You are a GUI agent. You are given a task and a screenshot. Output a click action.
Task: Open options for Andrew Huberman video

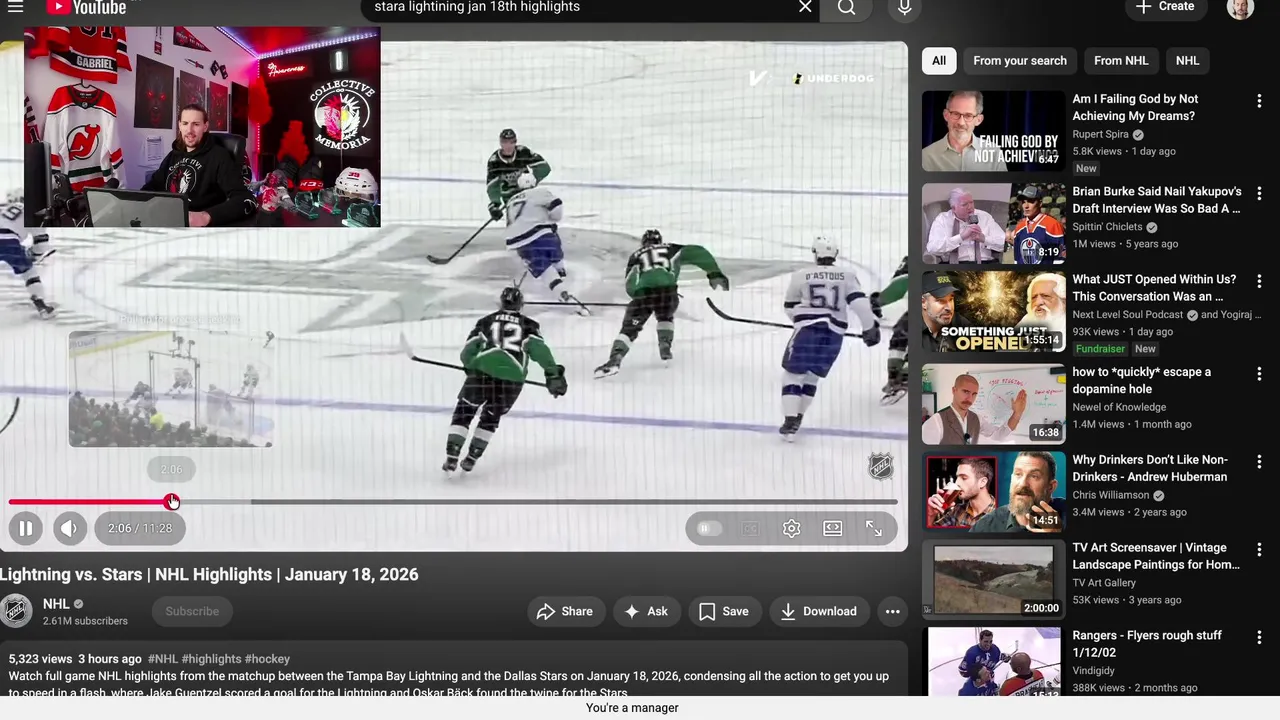coord(1259,462)
